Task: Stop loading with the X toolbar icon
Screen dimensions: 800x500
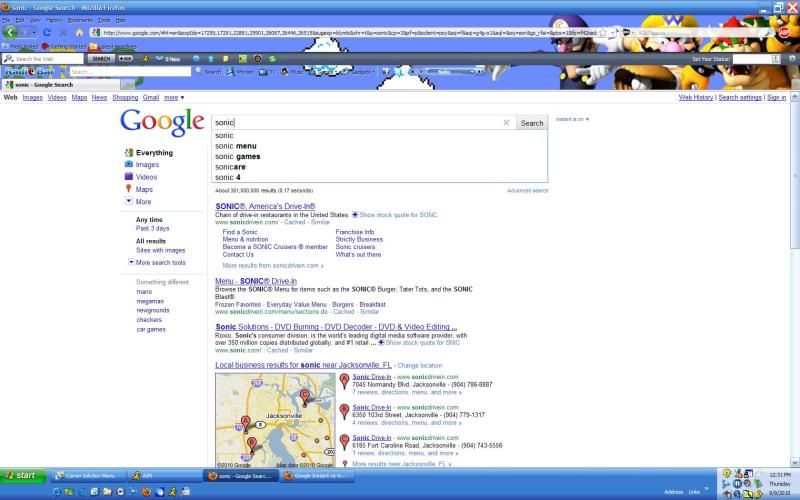Action: (63, 33)
